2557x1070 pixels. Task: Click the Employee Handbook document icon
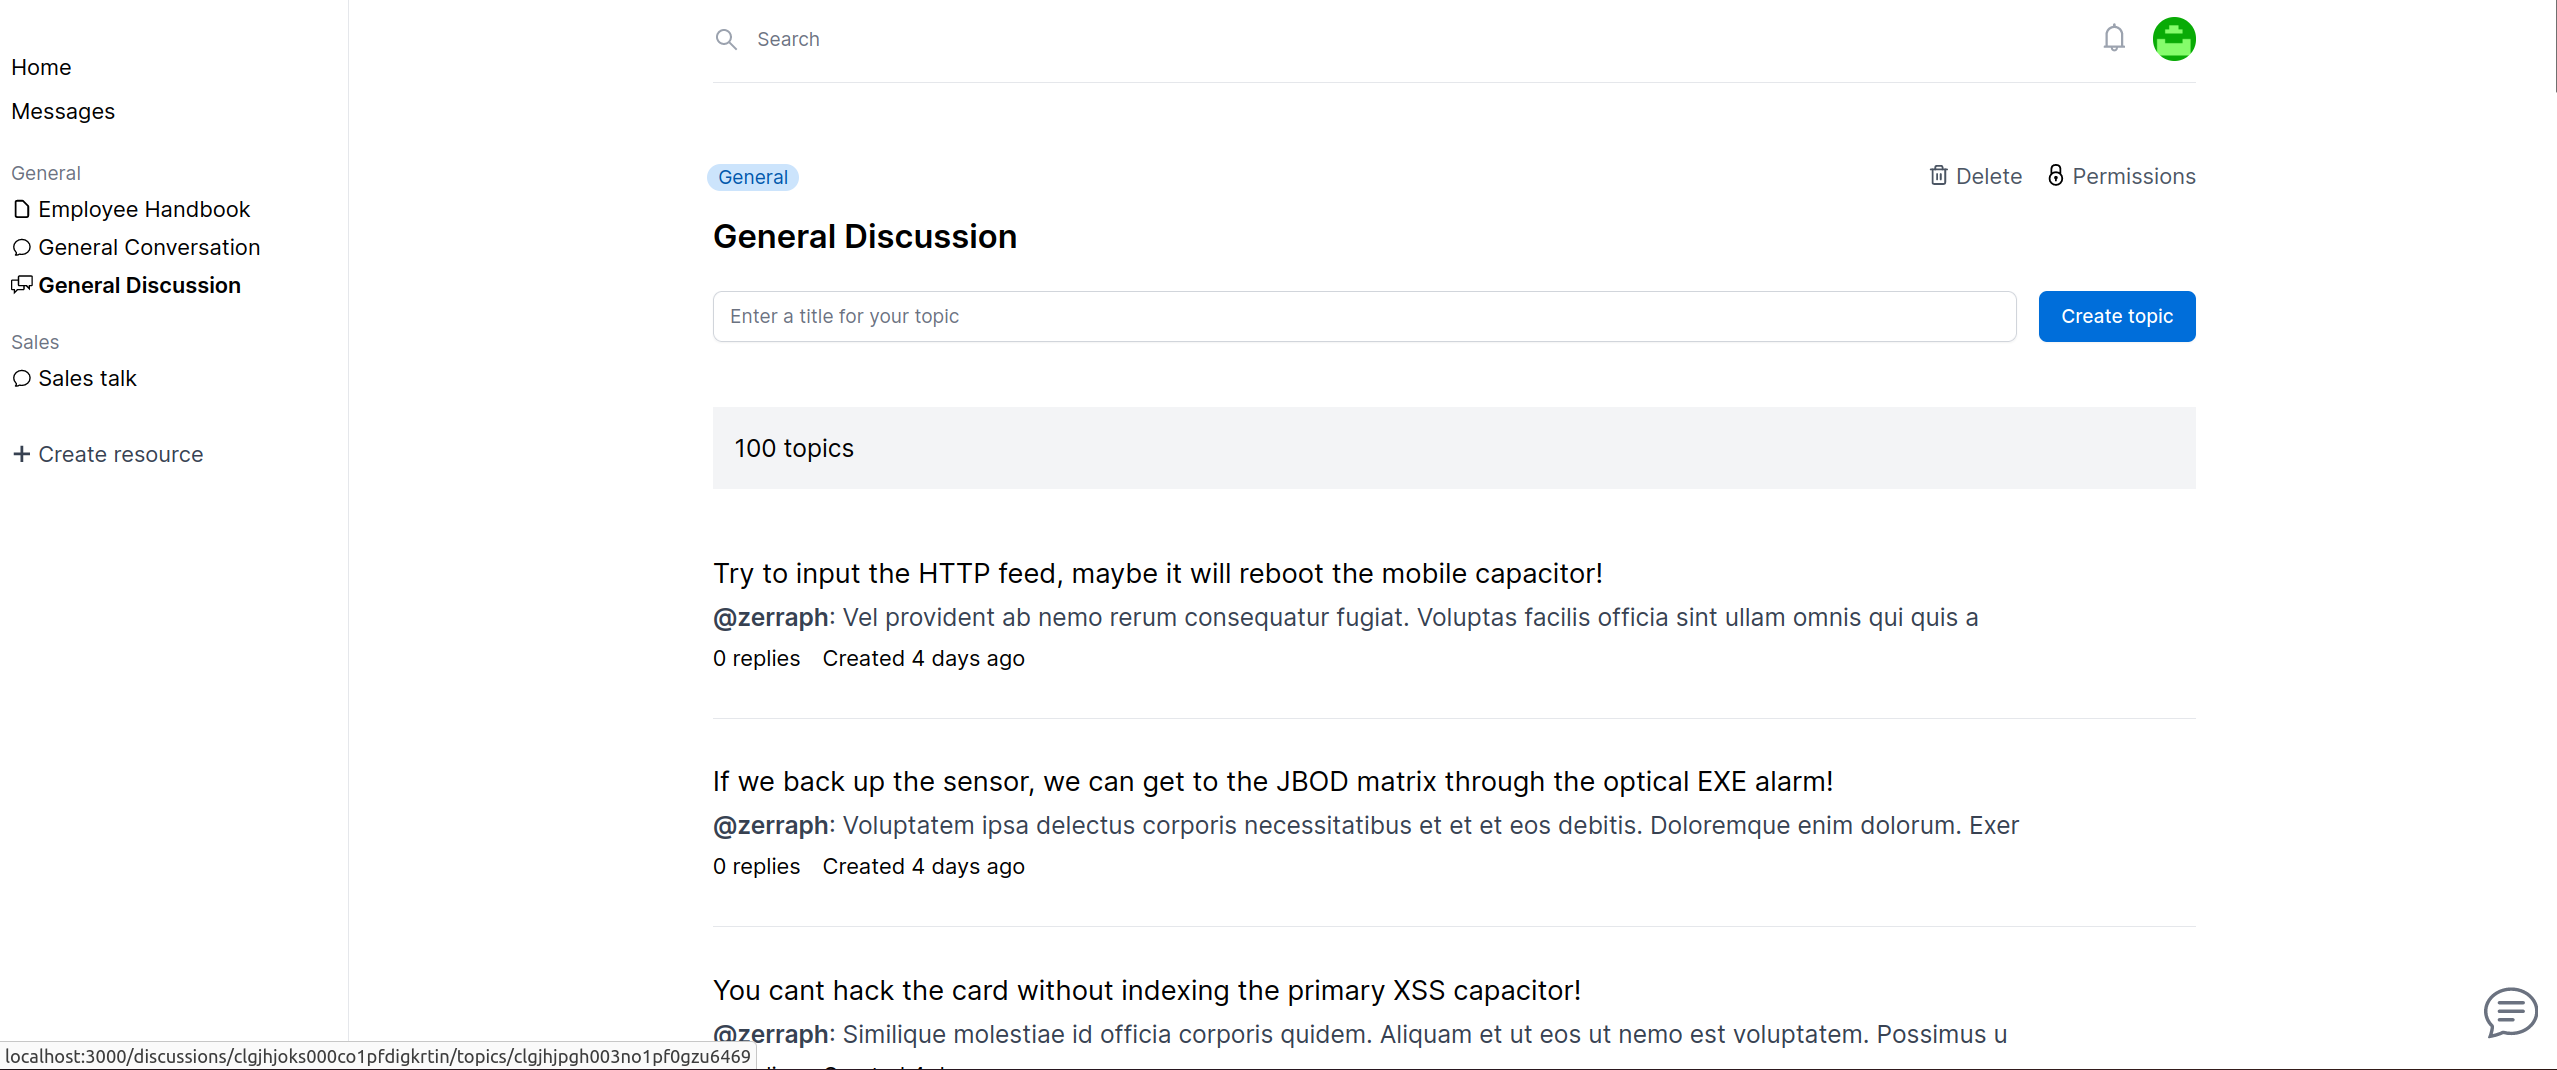[21, 209]
